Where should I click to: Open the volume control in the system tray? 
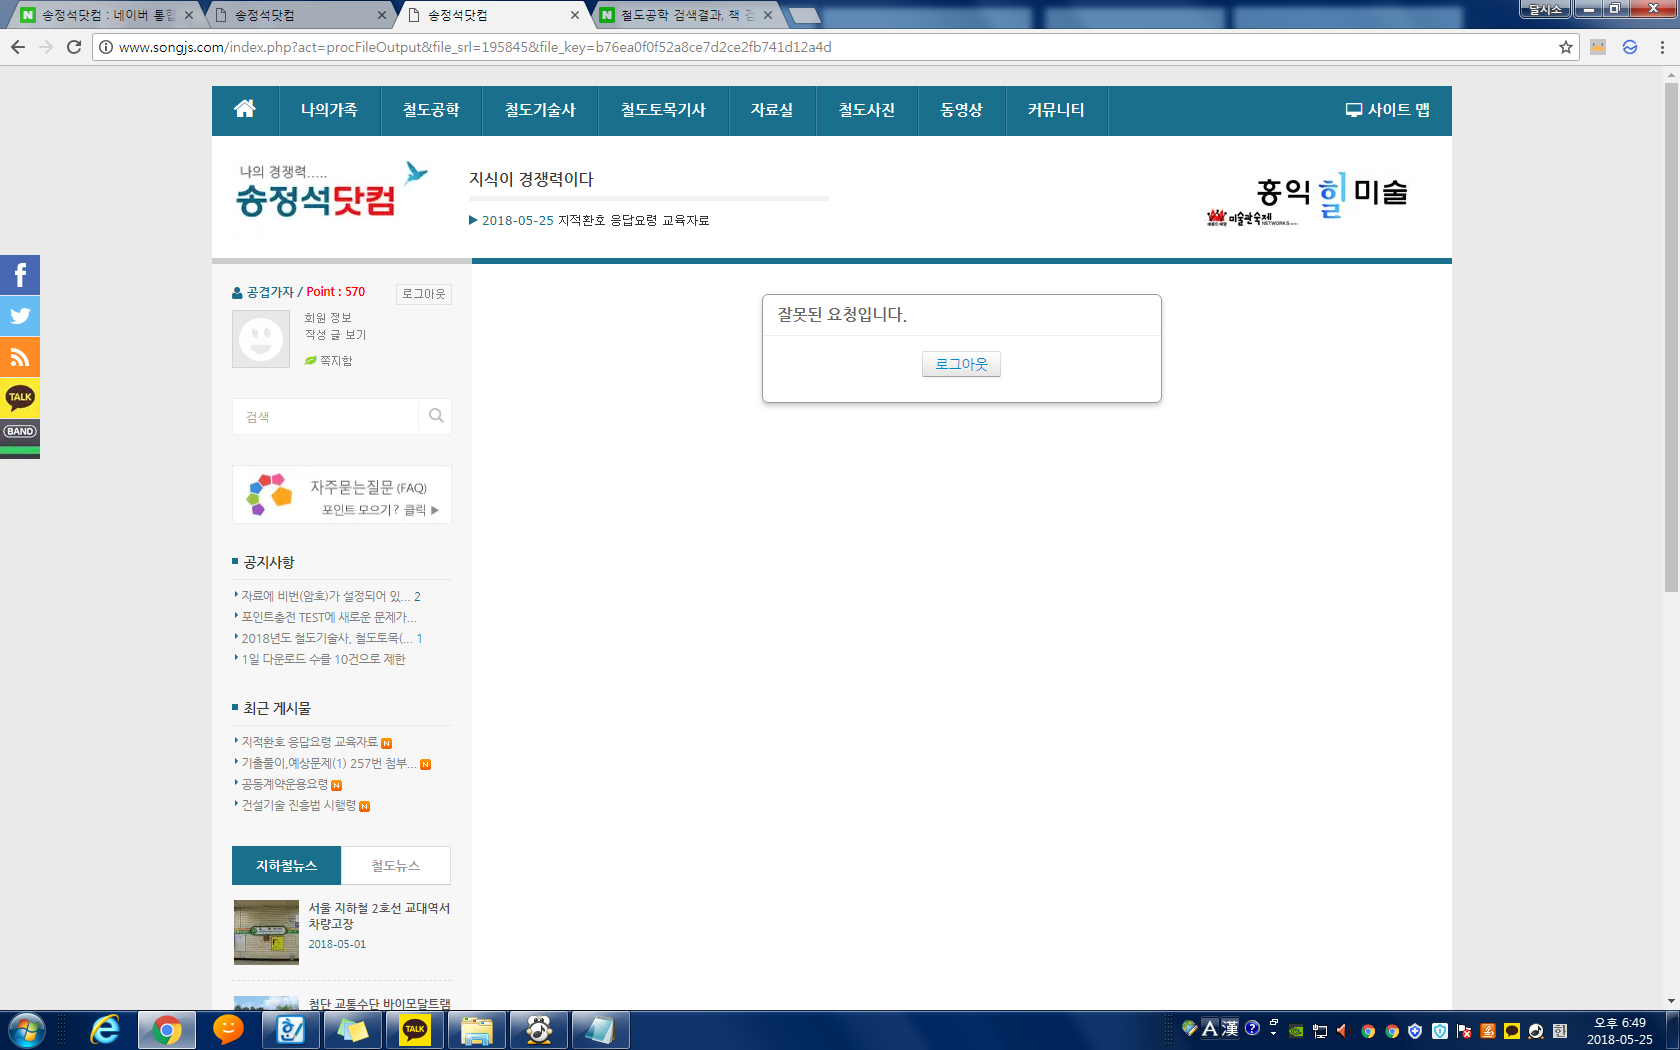1341,1030
